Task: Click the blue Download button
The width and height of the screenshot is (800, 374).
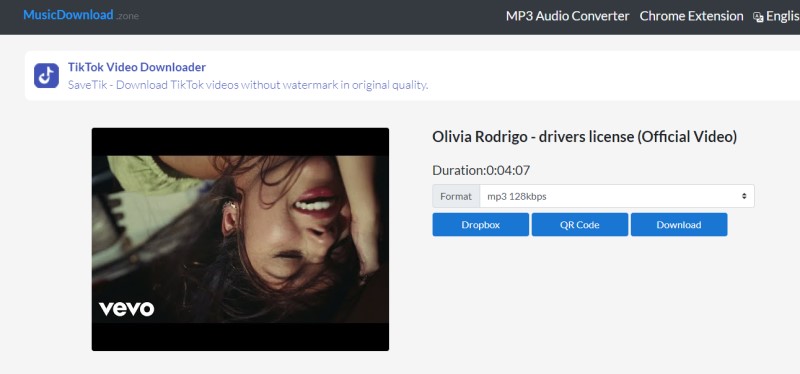Action: click(x=679, y=225)
